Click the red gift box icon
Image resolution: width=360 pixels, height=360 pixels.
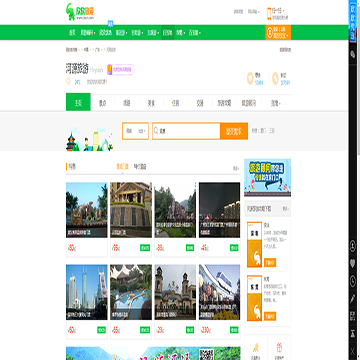tap(279, 347)
